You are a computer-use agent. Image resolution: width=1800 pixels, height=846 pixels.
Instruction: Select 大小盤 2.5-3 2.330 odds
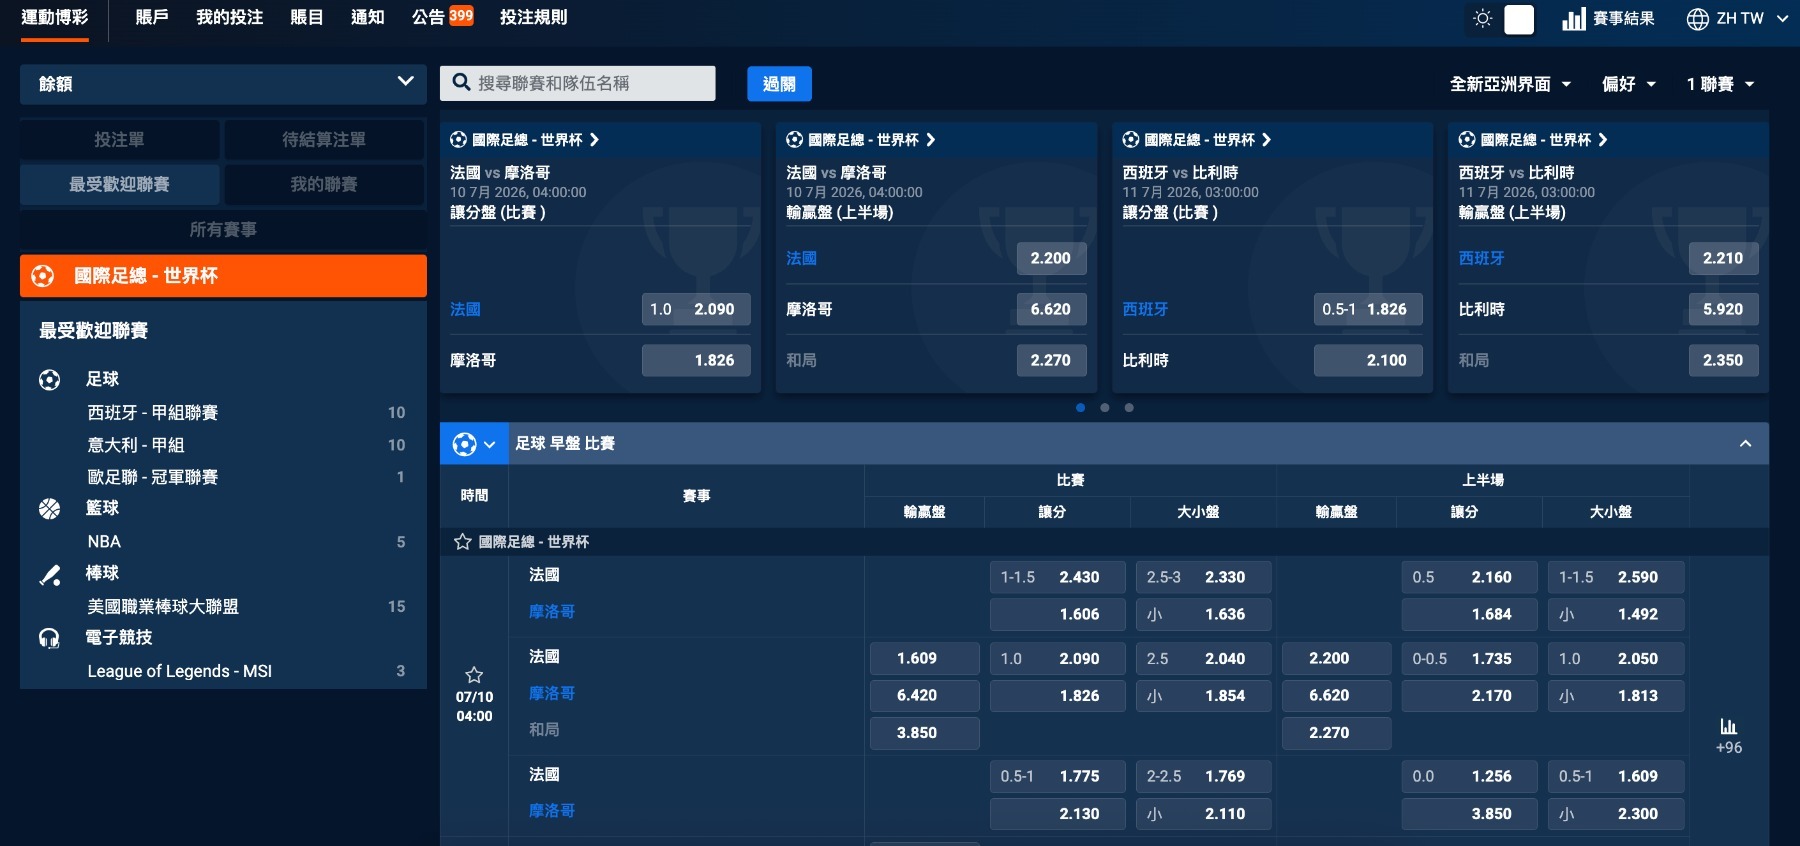pos(1204,577)
